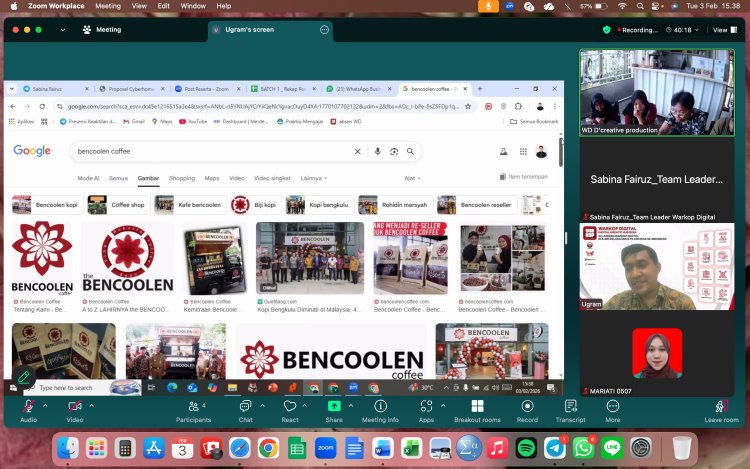Open the meeting timer dropdown 40:18
This screenshot has width=750, height=469.
[x=683, y=30]
